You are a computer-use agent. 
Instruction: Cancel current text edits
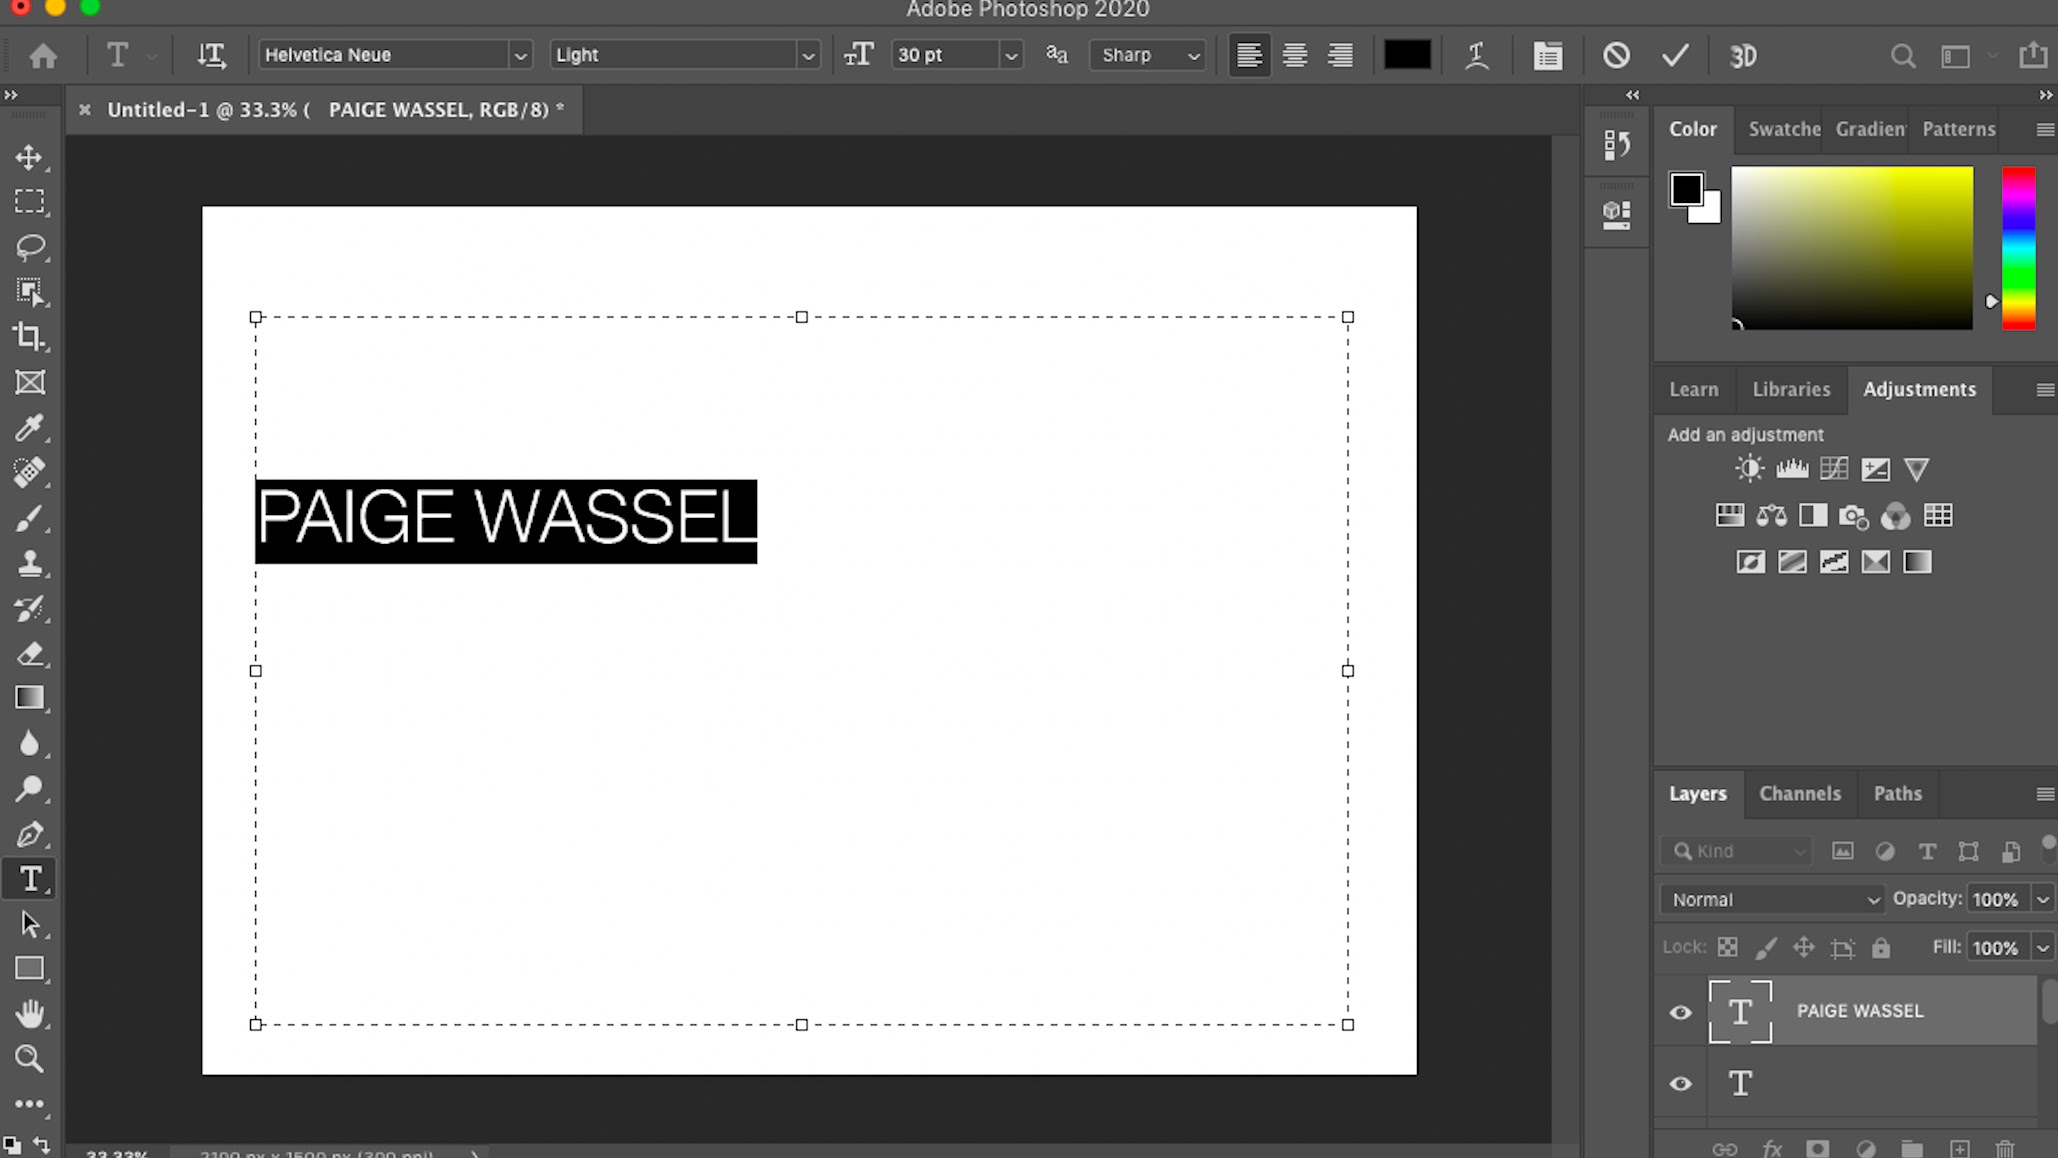coord(1616,55)
